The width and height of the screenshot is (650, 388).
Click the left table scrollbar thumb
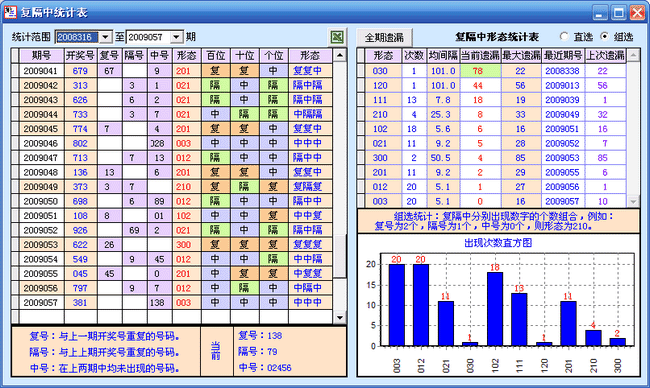tap(340, 256)
